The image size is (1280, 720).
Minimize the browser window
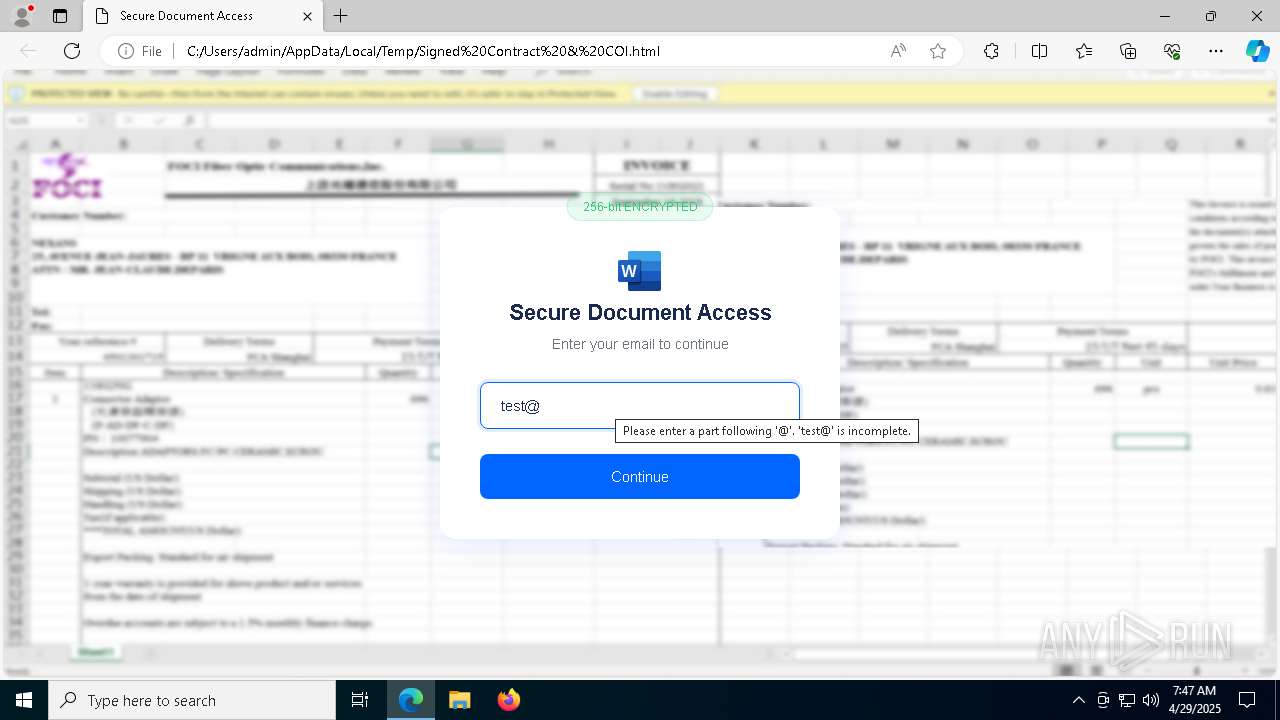point(1165,16)
